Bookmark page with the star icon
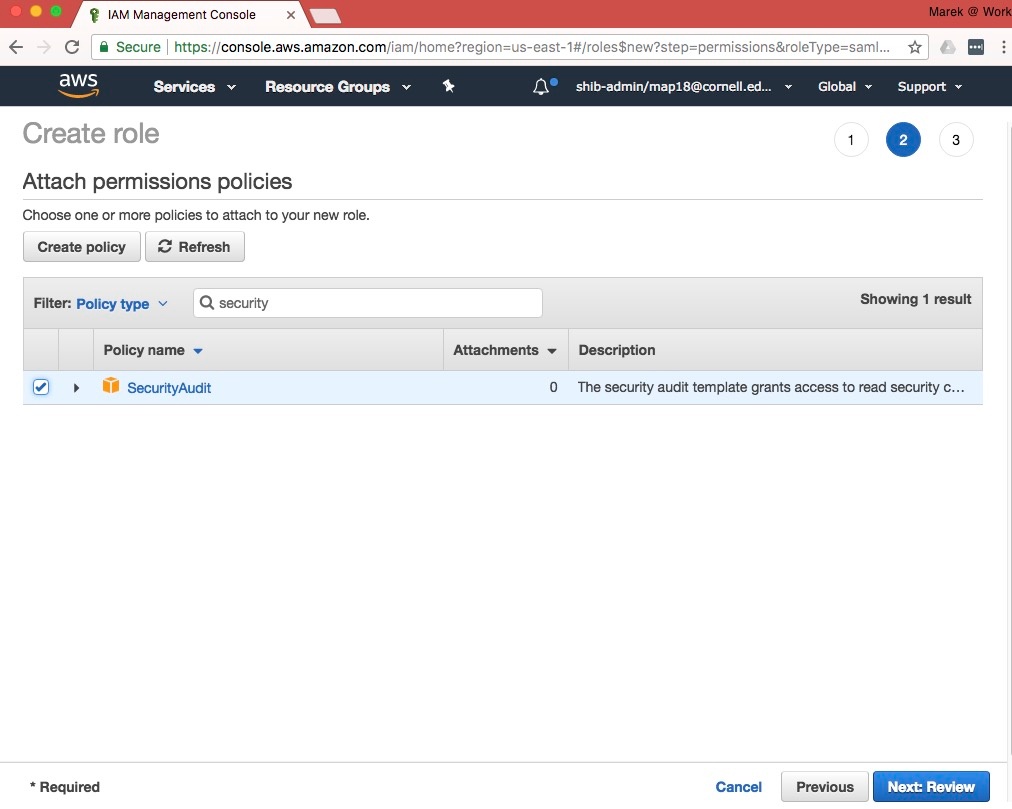Screen dimensions: 1012x809 914,47
